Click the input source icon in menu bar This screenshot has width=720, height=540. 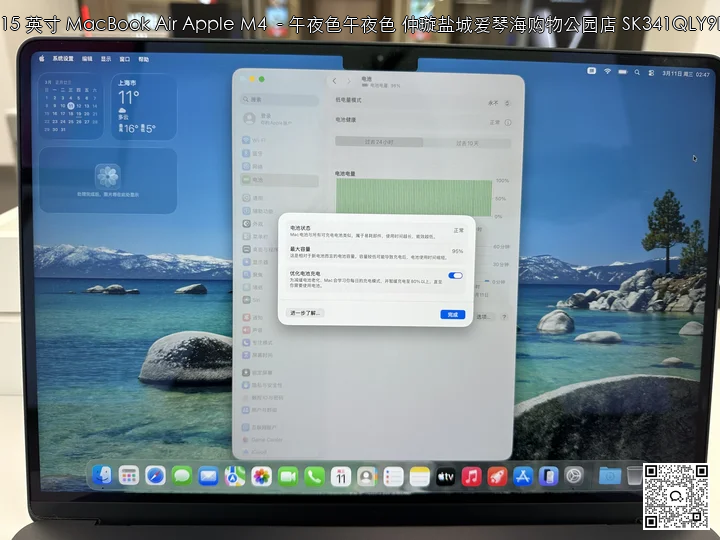point(592,71)
